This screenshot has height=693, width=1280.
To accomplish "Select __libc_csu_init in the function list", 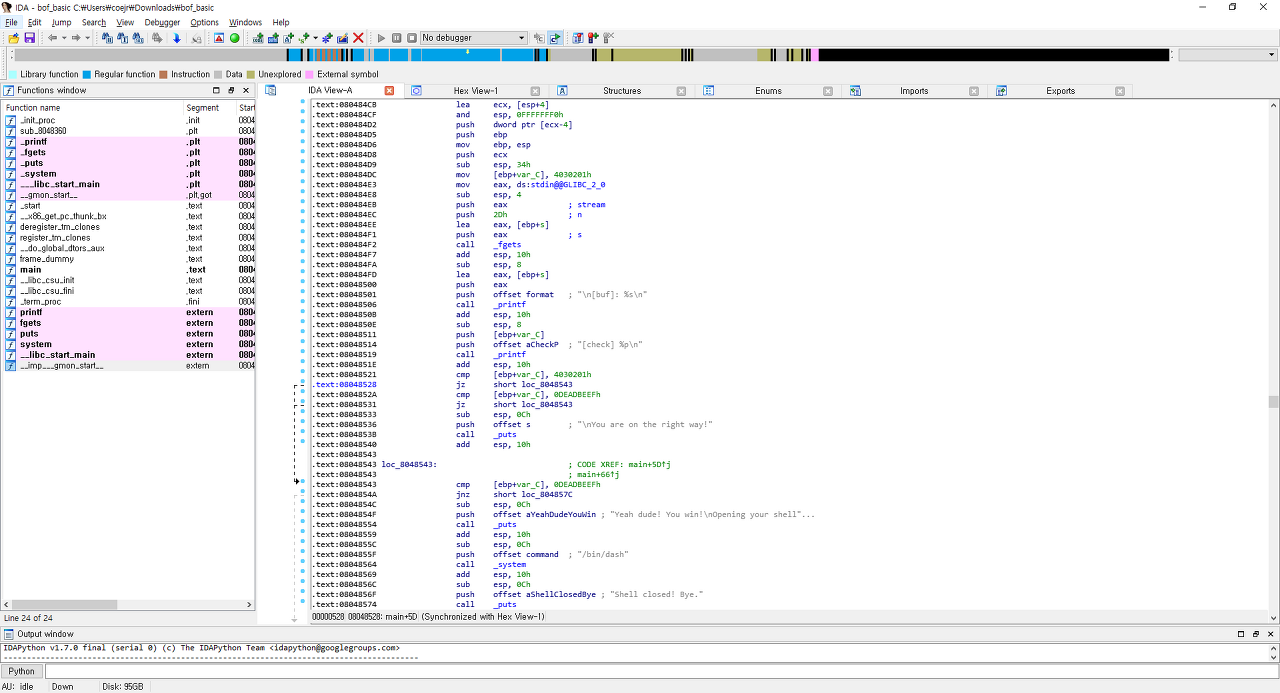I will 47,280.
